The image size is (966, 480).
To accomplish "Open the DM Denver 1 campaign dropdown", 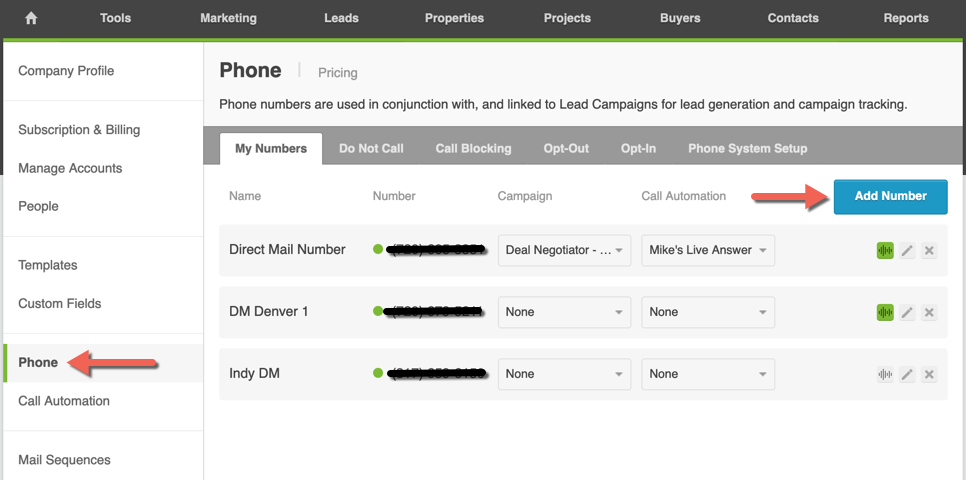I will click(564, 312).
